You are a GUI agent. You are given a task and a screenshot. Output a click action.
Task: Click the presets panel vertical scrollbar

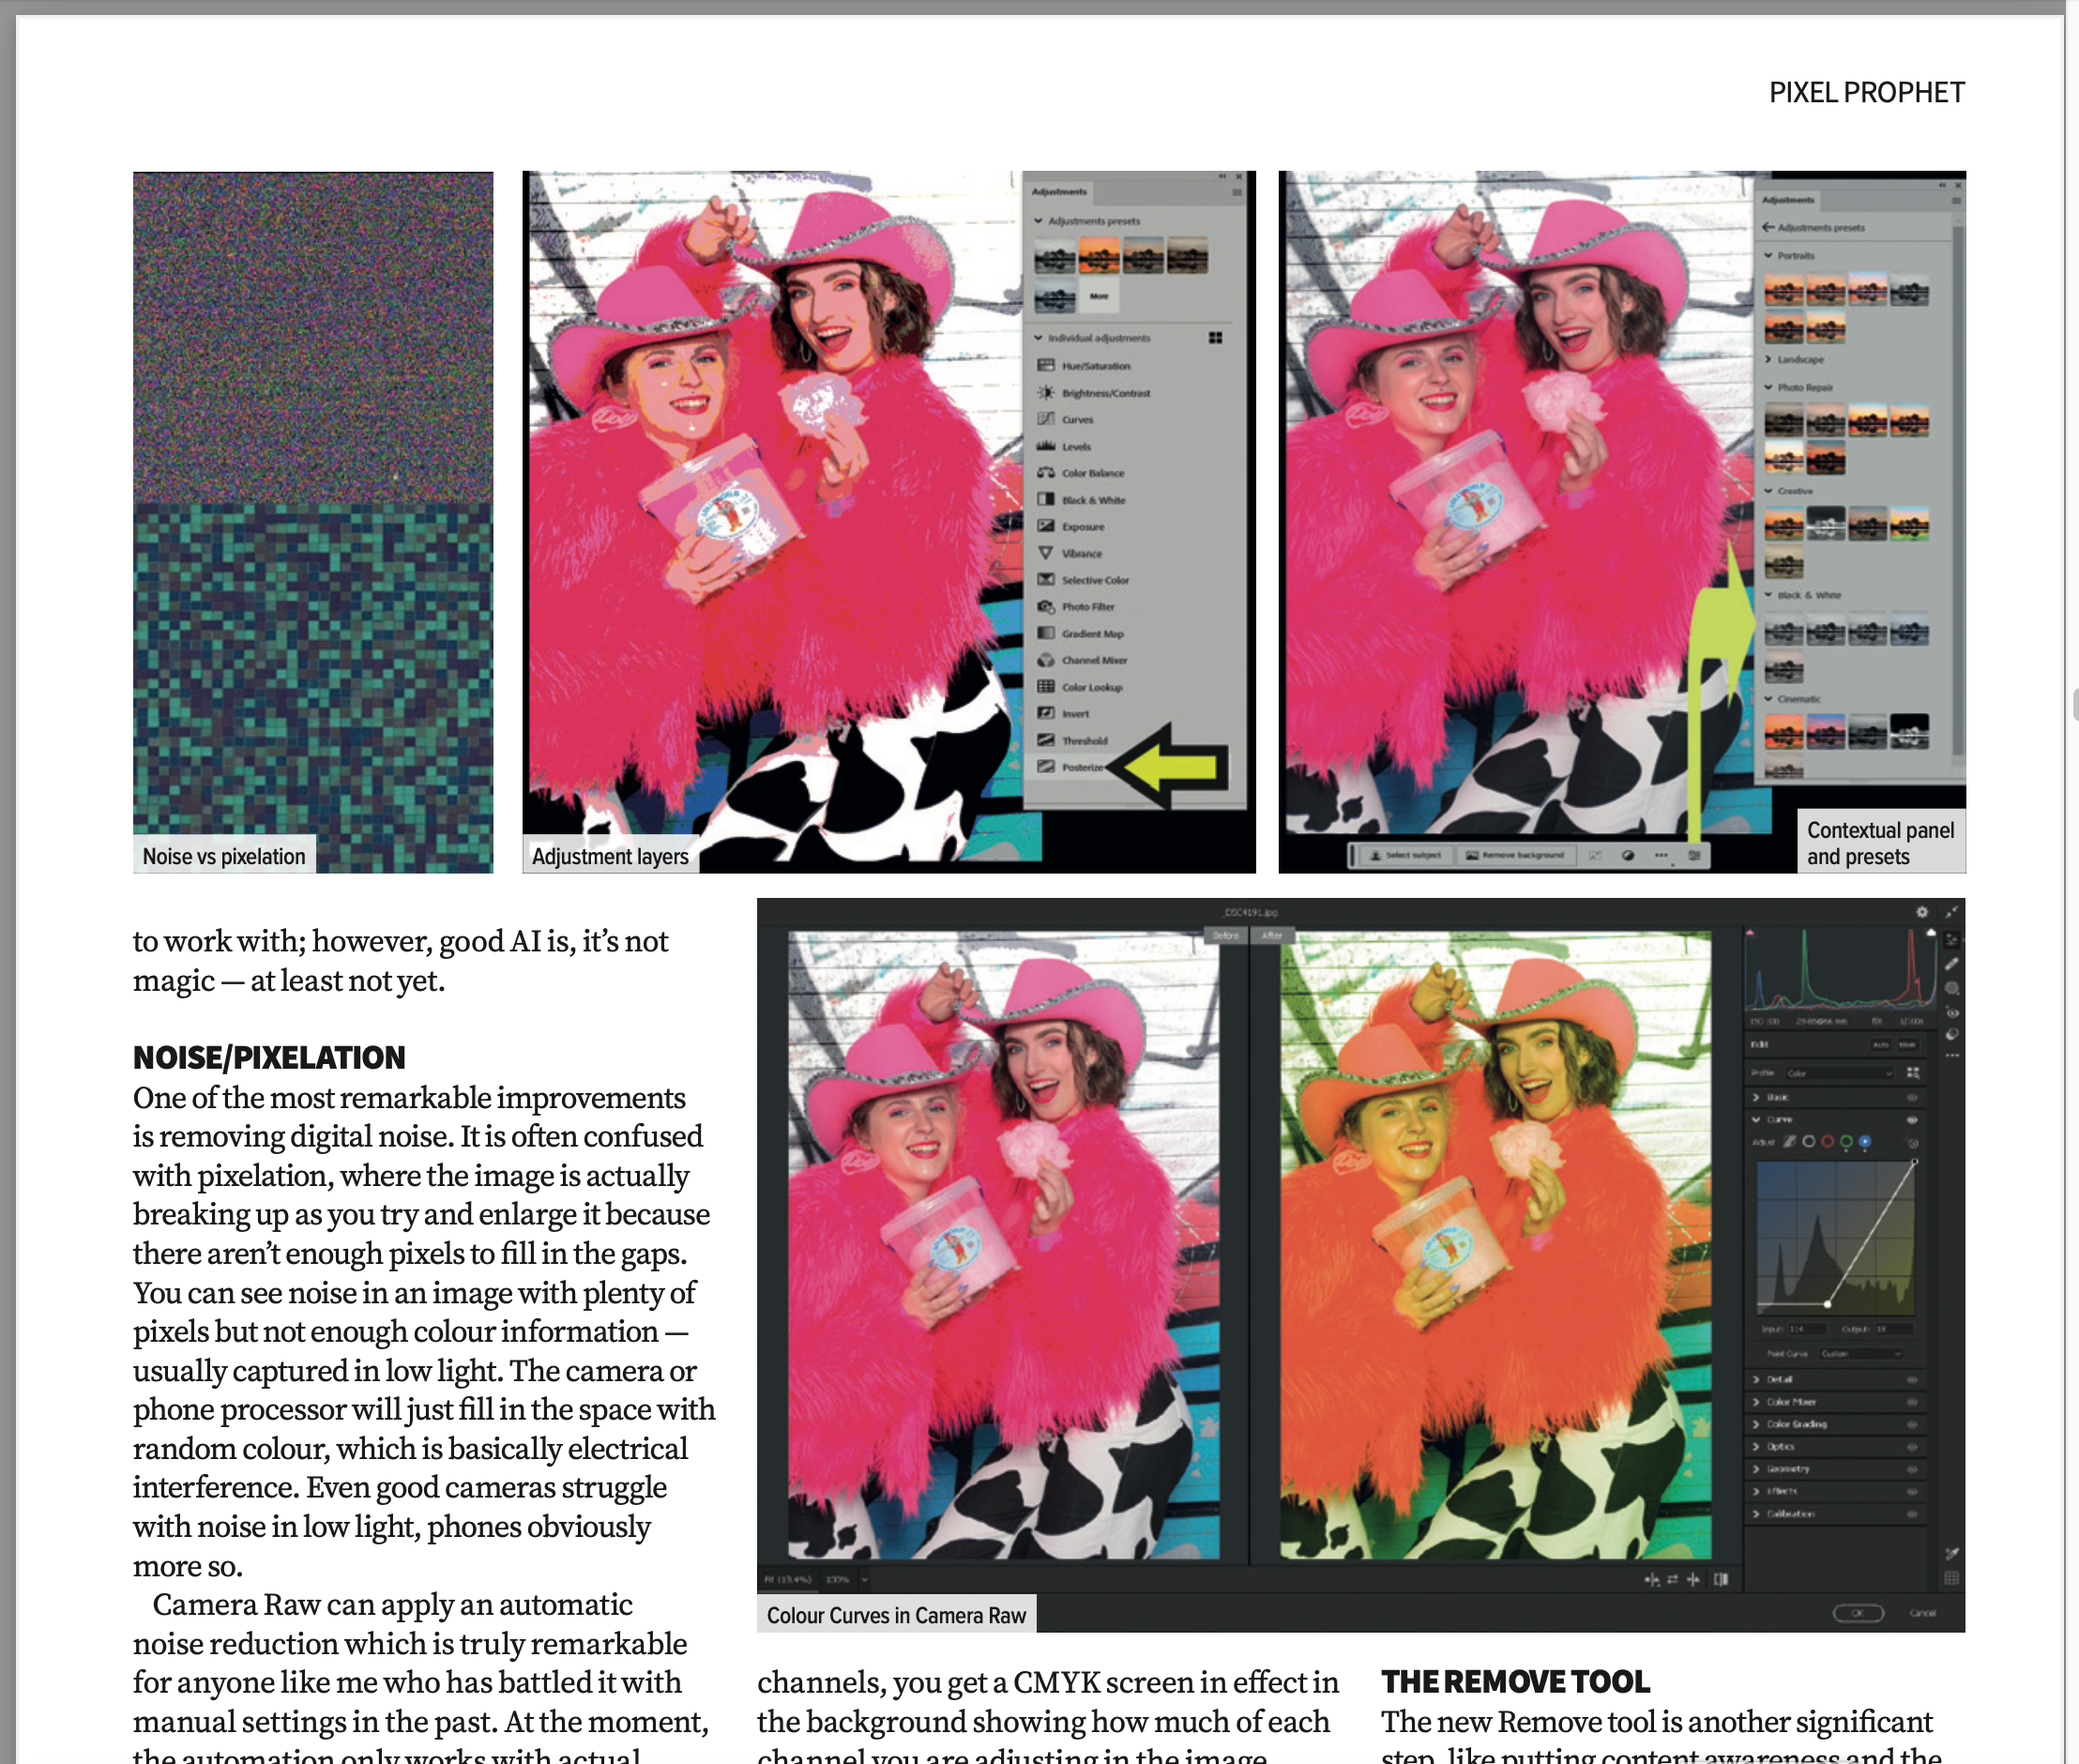coord(1957,490)
